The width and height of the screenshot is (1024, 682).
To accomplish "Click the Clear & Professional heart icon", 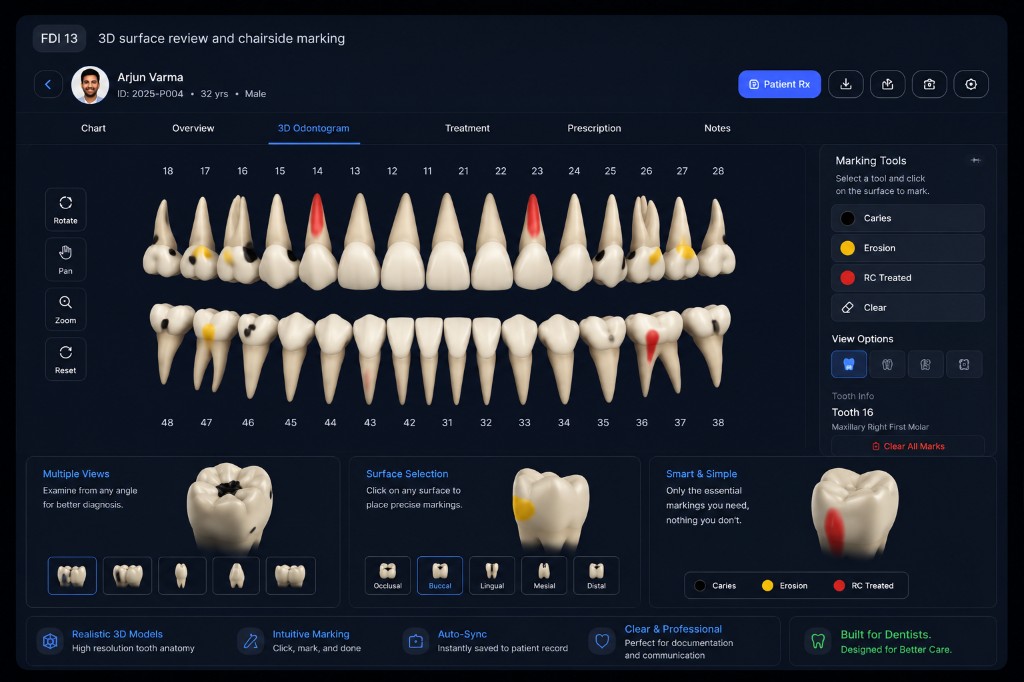I will (x=602, y=641).
